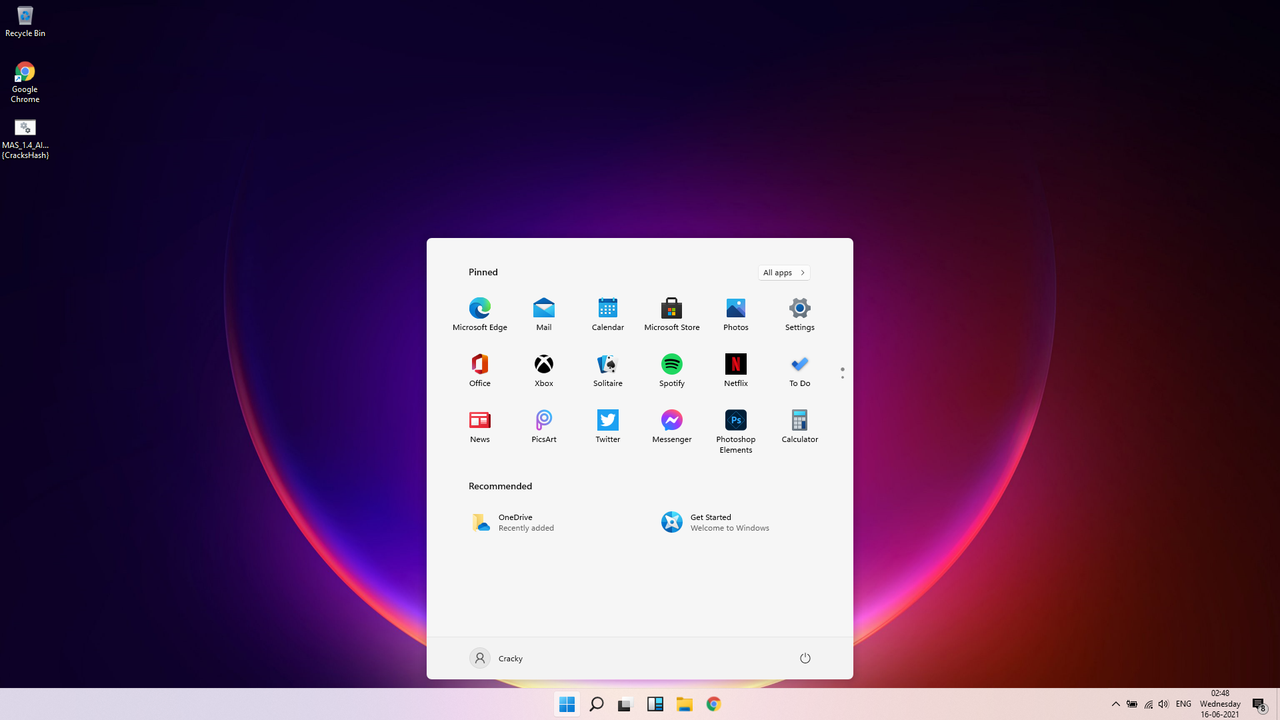This screenshot has height=720, width=1280.
Task: Open the Photos app
Action: pos(736,314)
